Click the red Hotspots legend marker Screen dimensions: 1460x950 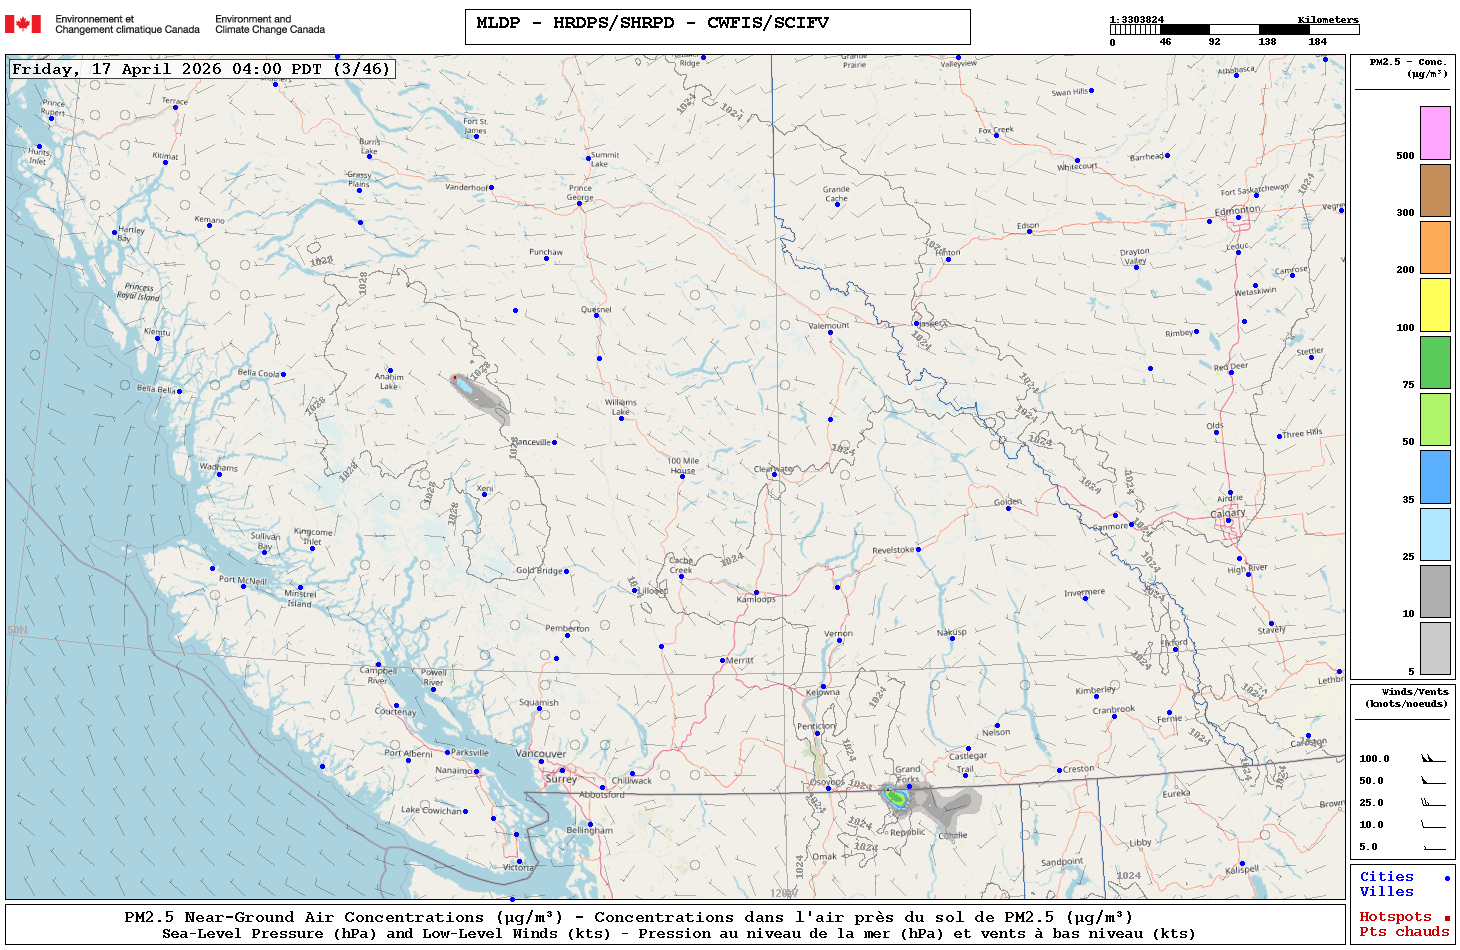point(1447,918)
